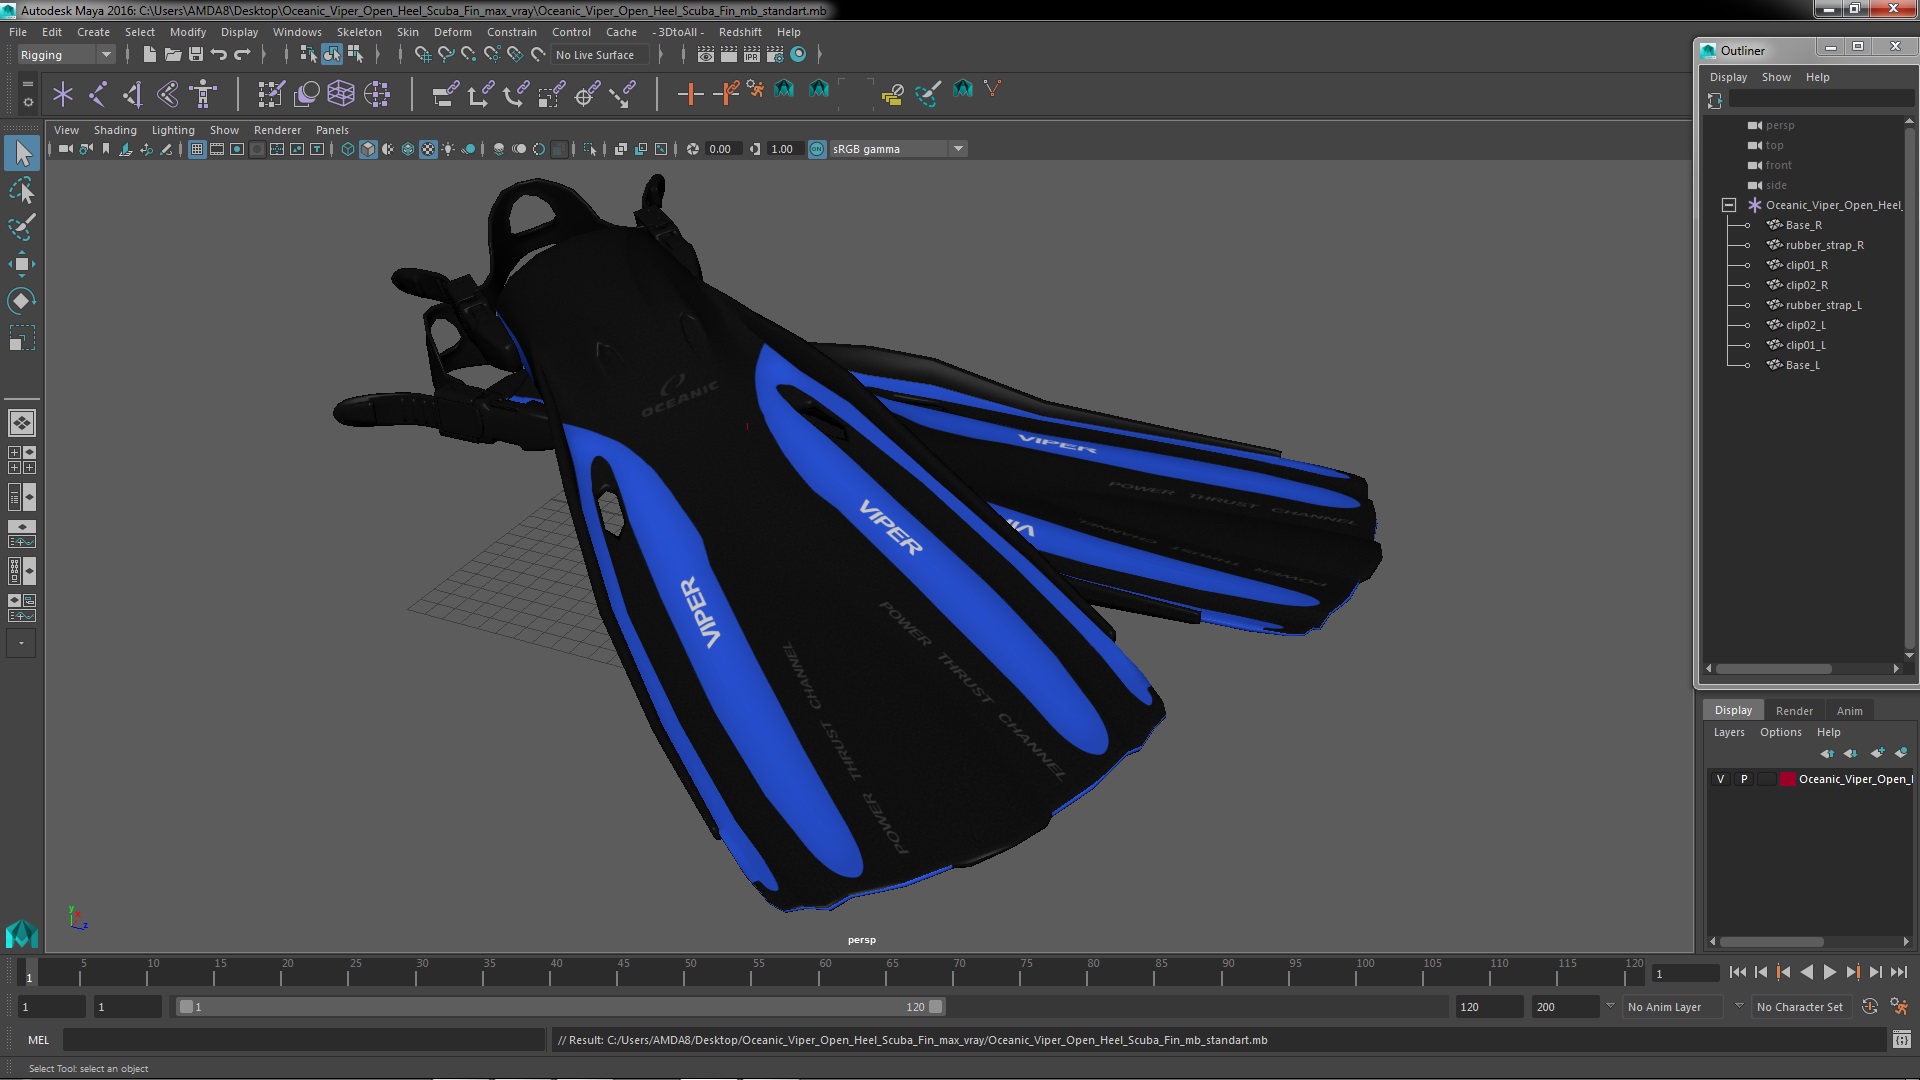Open the Skeleton menu
Viewport: 1920px width, 1080px height.
(359, 32)
